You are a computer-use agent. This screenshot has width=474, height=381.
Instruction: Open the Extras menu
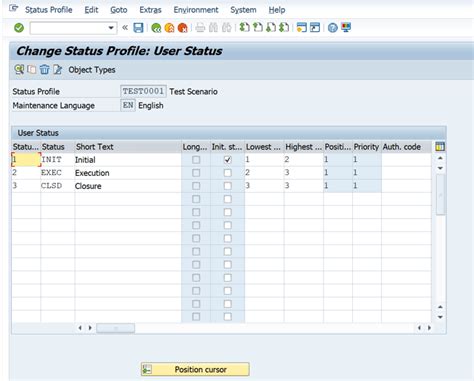[150, 10]
